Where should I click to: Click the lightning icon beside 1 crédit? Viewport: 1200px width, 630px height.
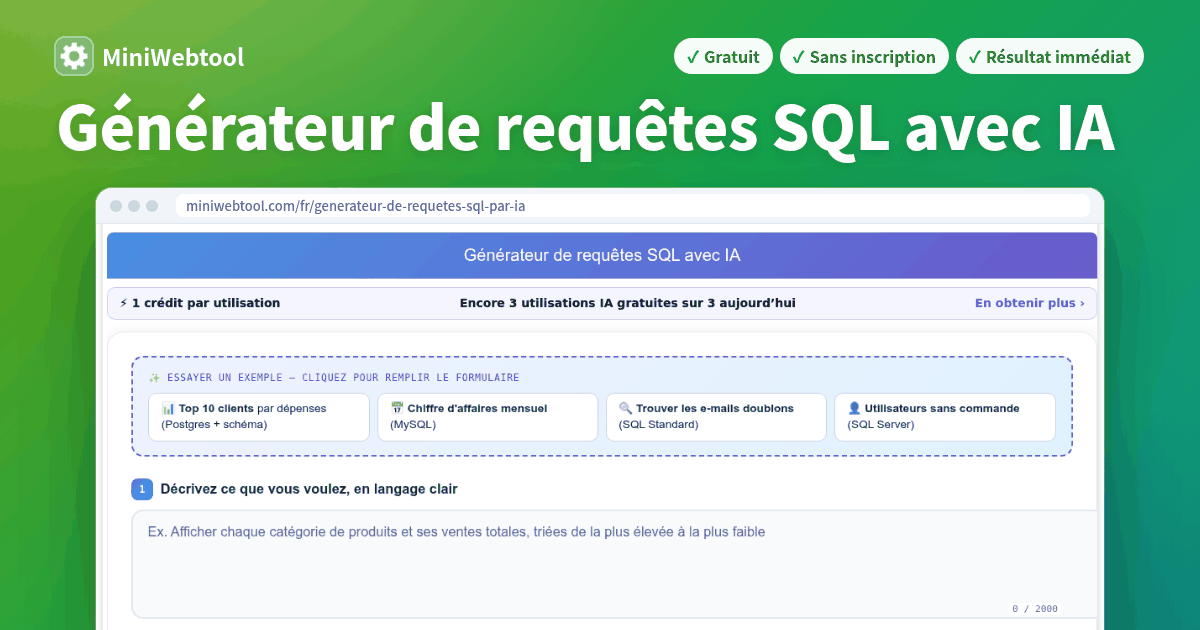[124, 303]
